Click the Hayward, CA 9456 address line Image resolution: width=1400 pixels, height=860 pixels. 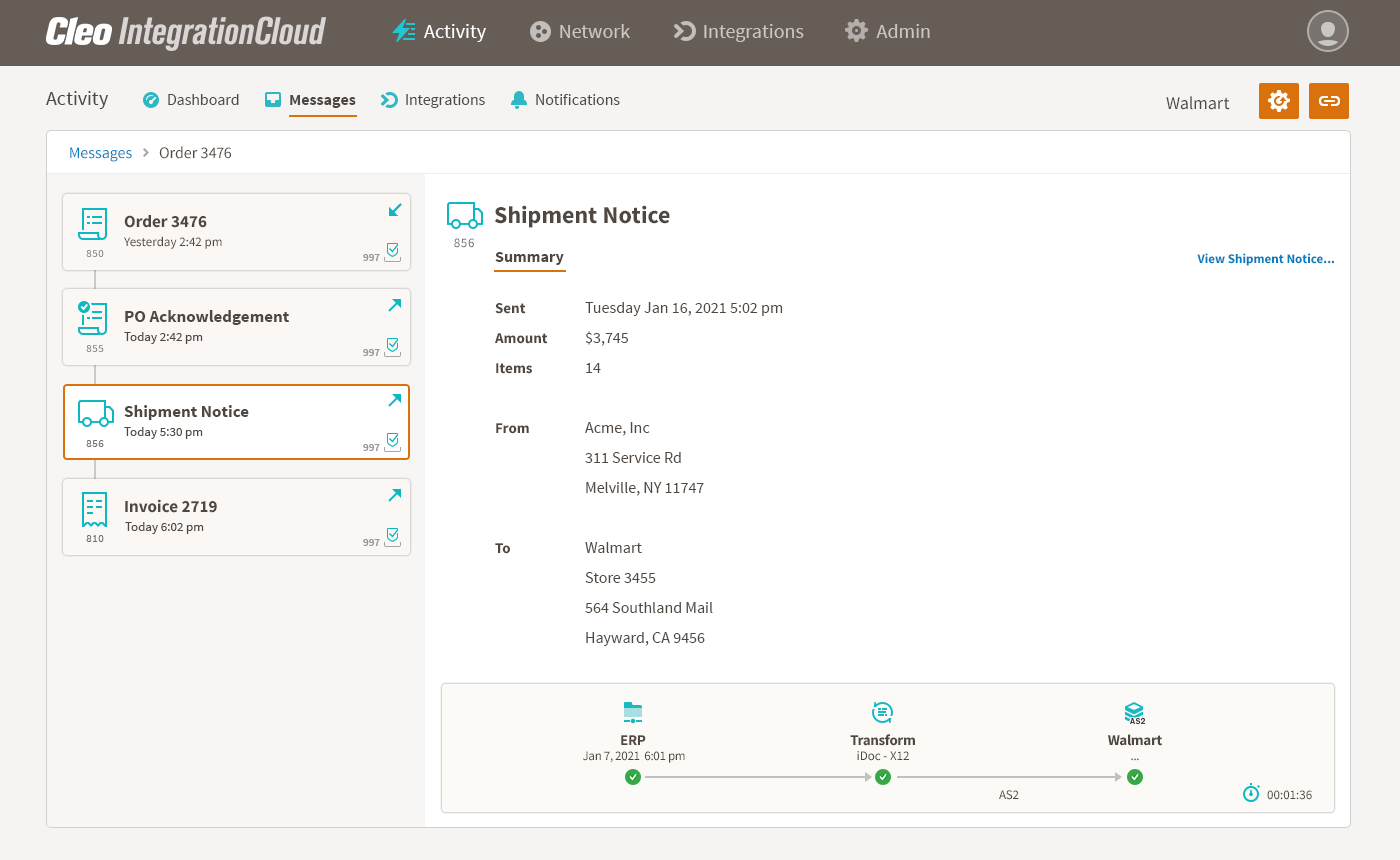pyautogui.click(x=645, y=638)
